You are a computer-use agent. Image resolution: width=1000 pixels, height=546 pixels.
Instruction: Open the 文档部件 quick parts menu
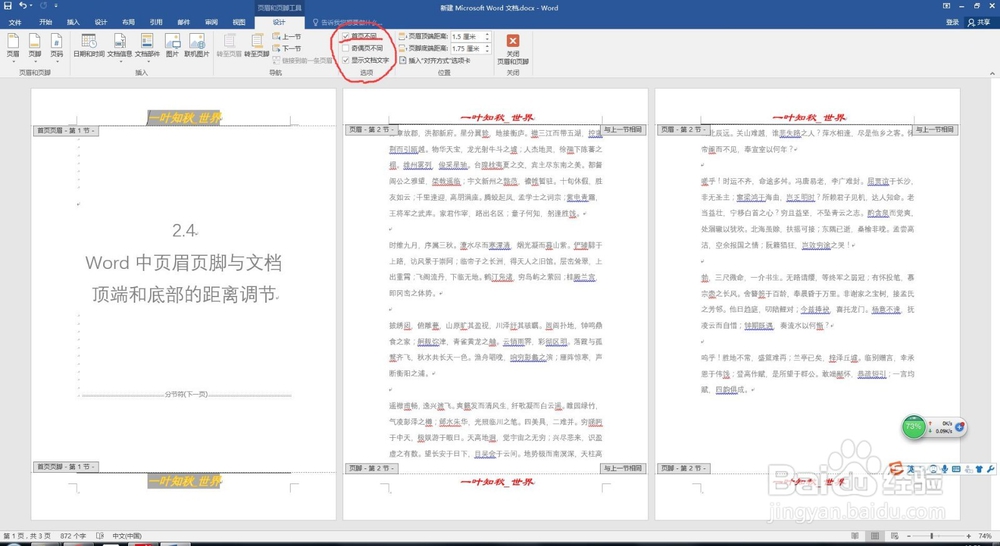pos(147,47)
